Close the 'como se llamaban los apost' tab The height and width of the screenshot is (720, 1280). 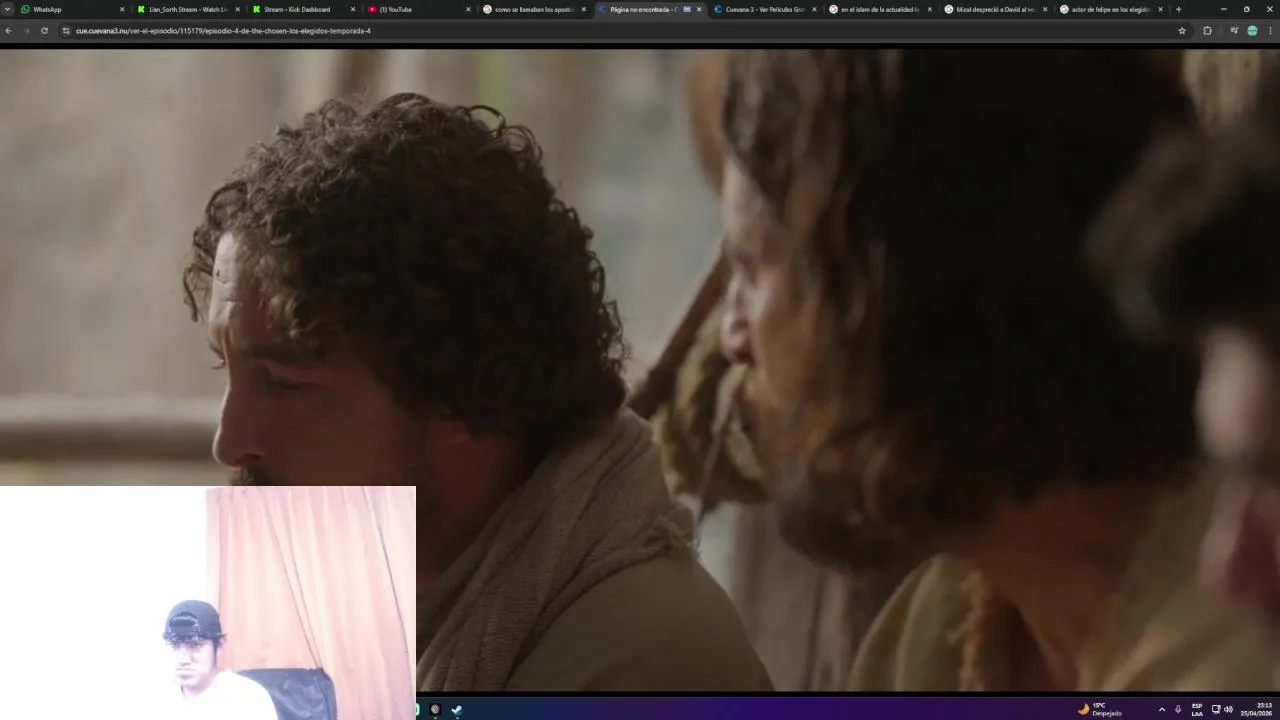[x=584, y=9]
